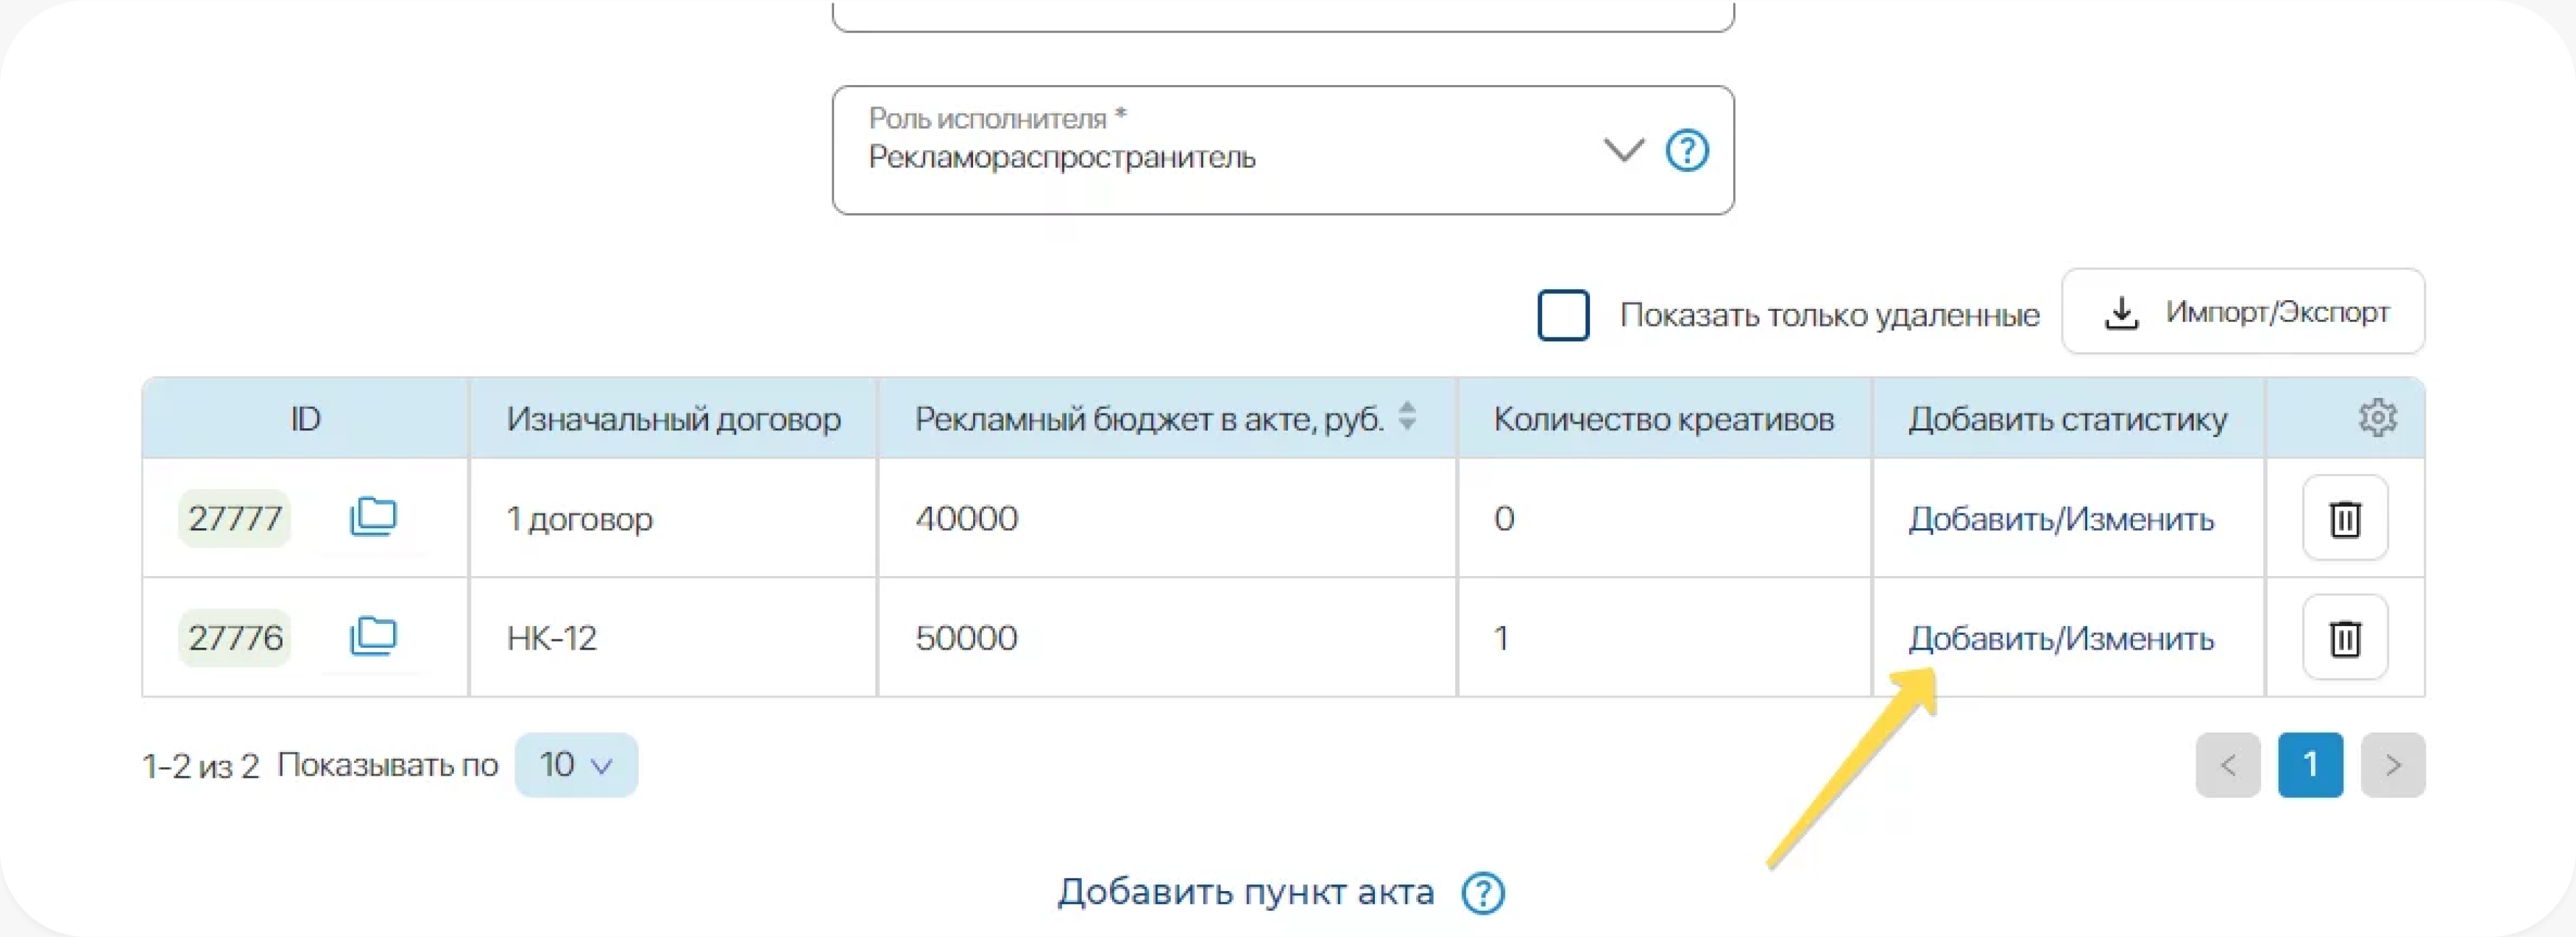The image size is (2576, 937).
Task: Click the 1-2 из 2 pagination summary
Action: (201, 766)
